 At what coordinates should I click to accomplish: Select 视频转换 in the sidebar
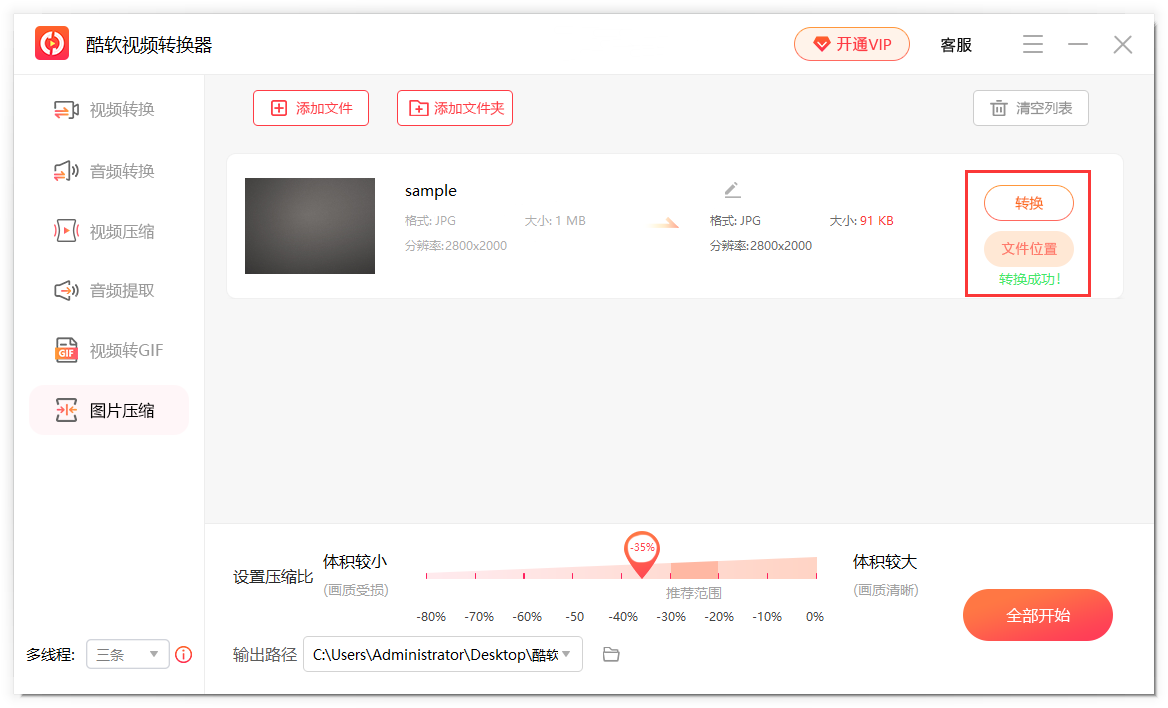coord(109,110)
